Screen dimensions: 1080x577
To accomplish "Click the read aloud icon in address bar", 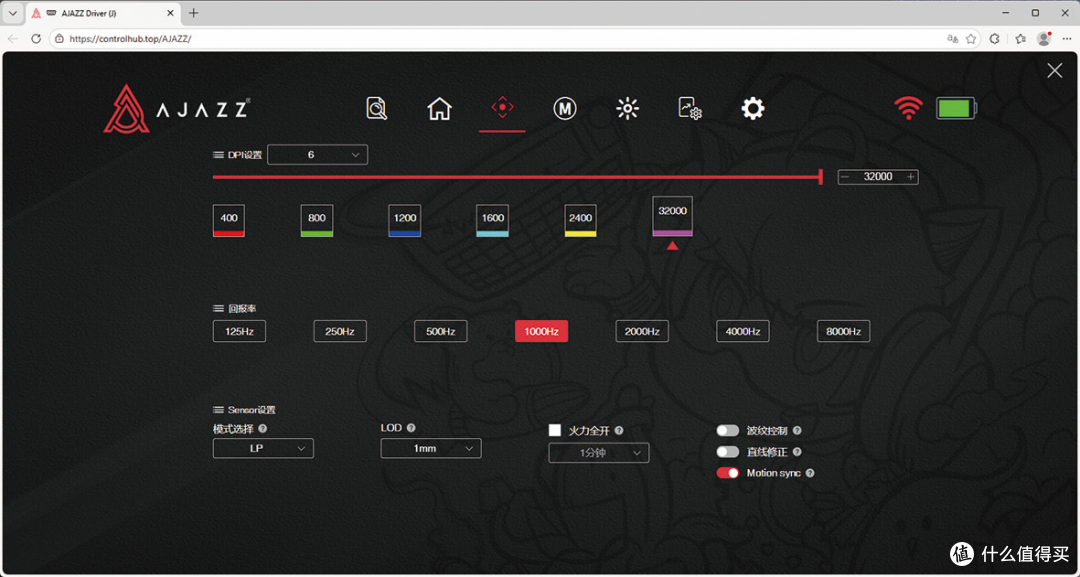I will click(x=953, y=39).
